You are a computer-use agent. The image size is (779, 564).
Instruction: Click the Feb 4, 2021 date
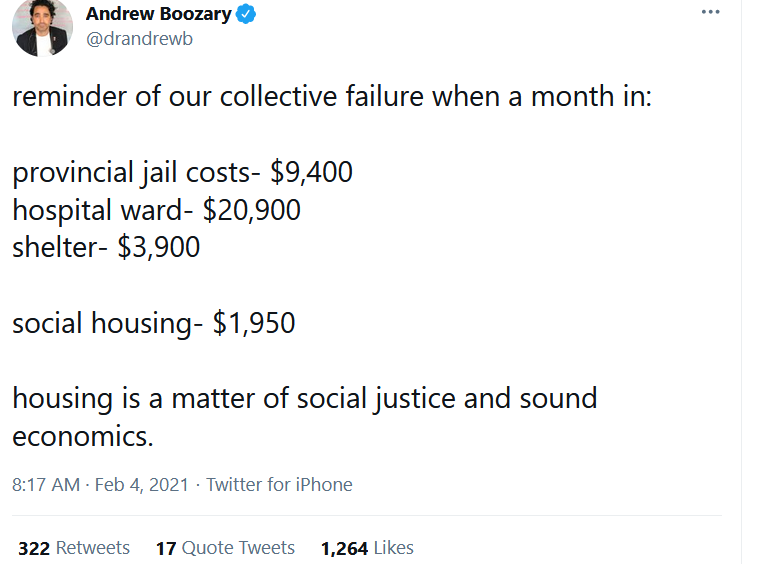point(142,484)
